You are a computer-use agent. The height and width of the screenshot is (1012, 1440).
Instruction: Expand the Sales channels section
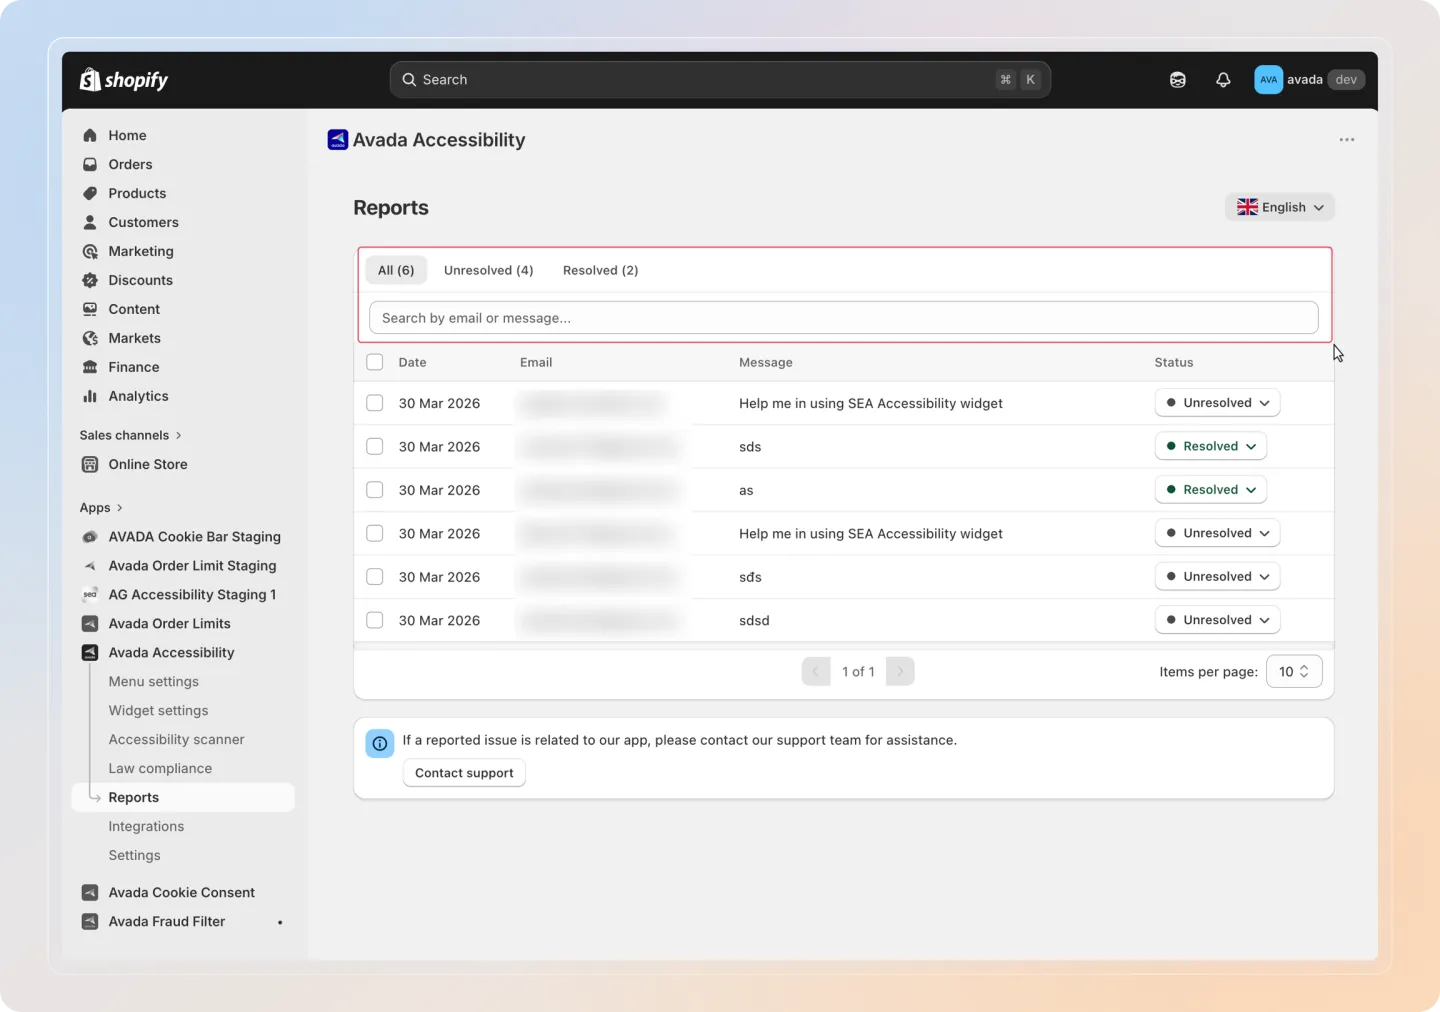pyautogui.click(x=131, y=435)
